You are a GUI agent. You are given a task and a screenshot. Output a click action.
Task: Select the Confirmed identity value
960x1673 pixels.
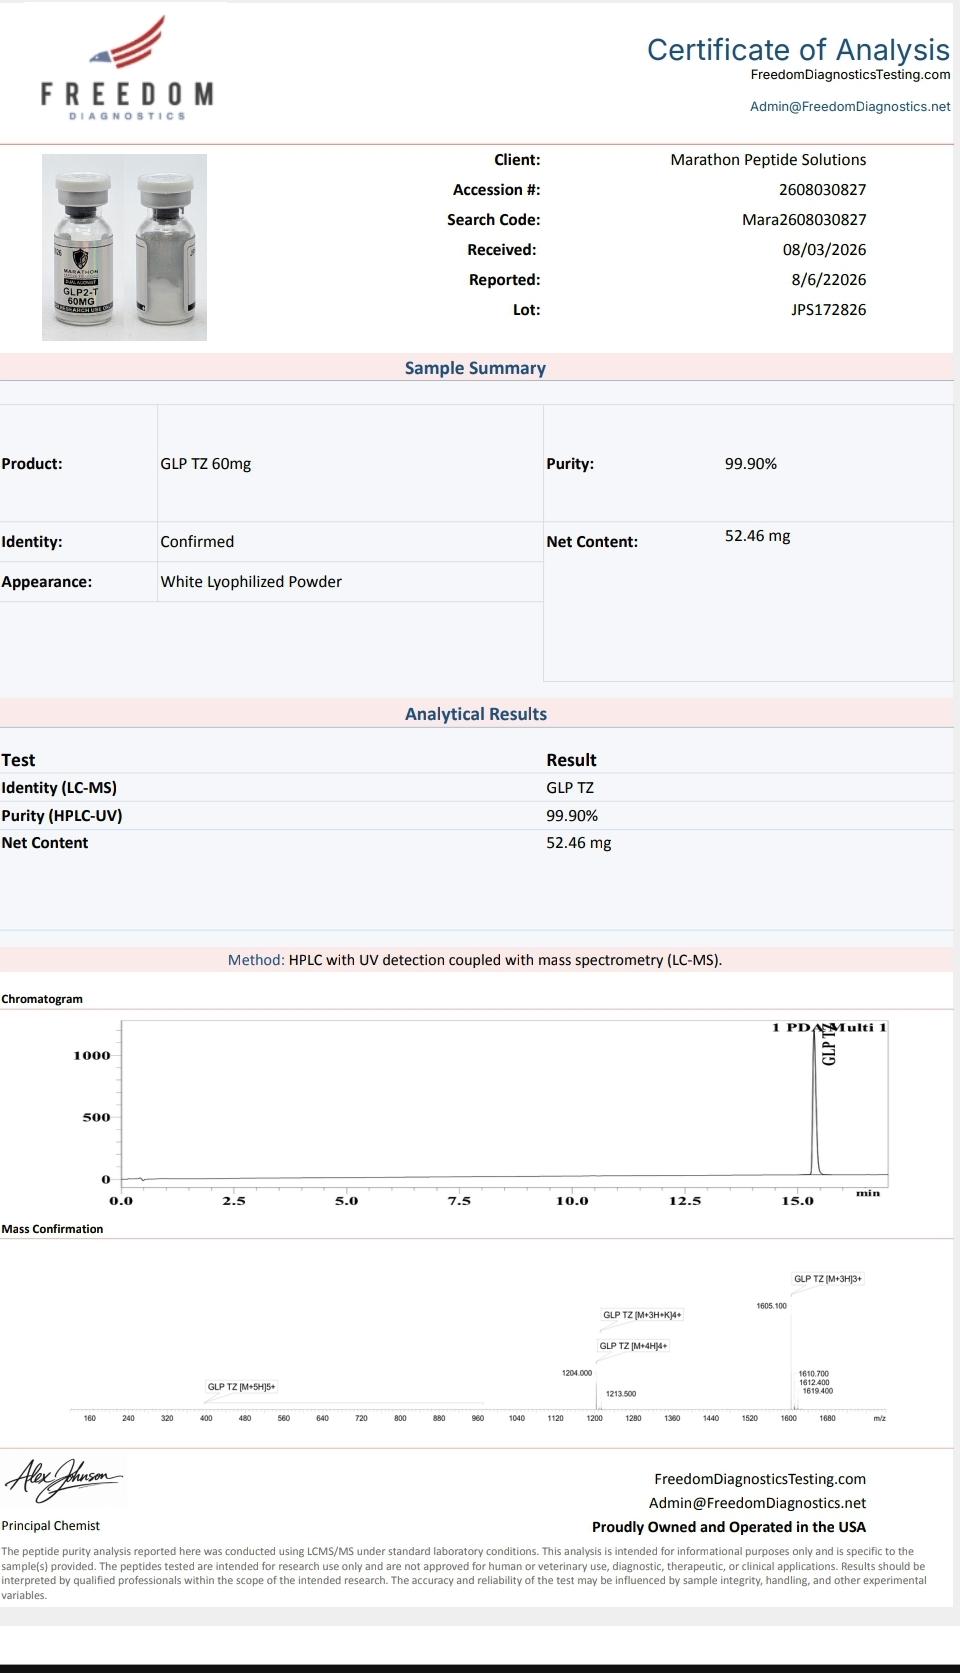coord(197,542)
